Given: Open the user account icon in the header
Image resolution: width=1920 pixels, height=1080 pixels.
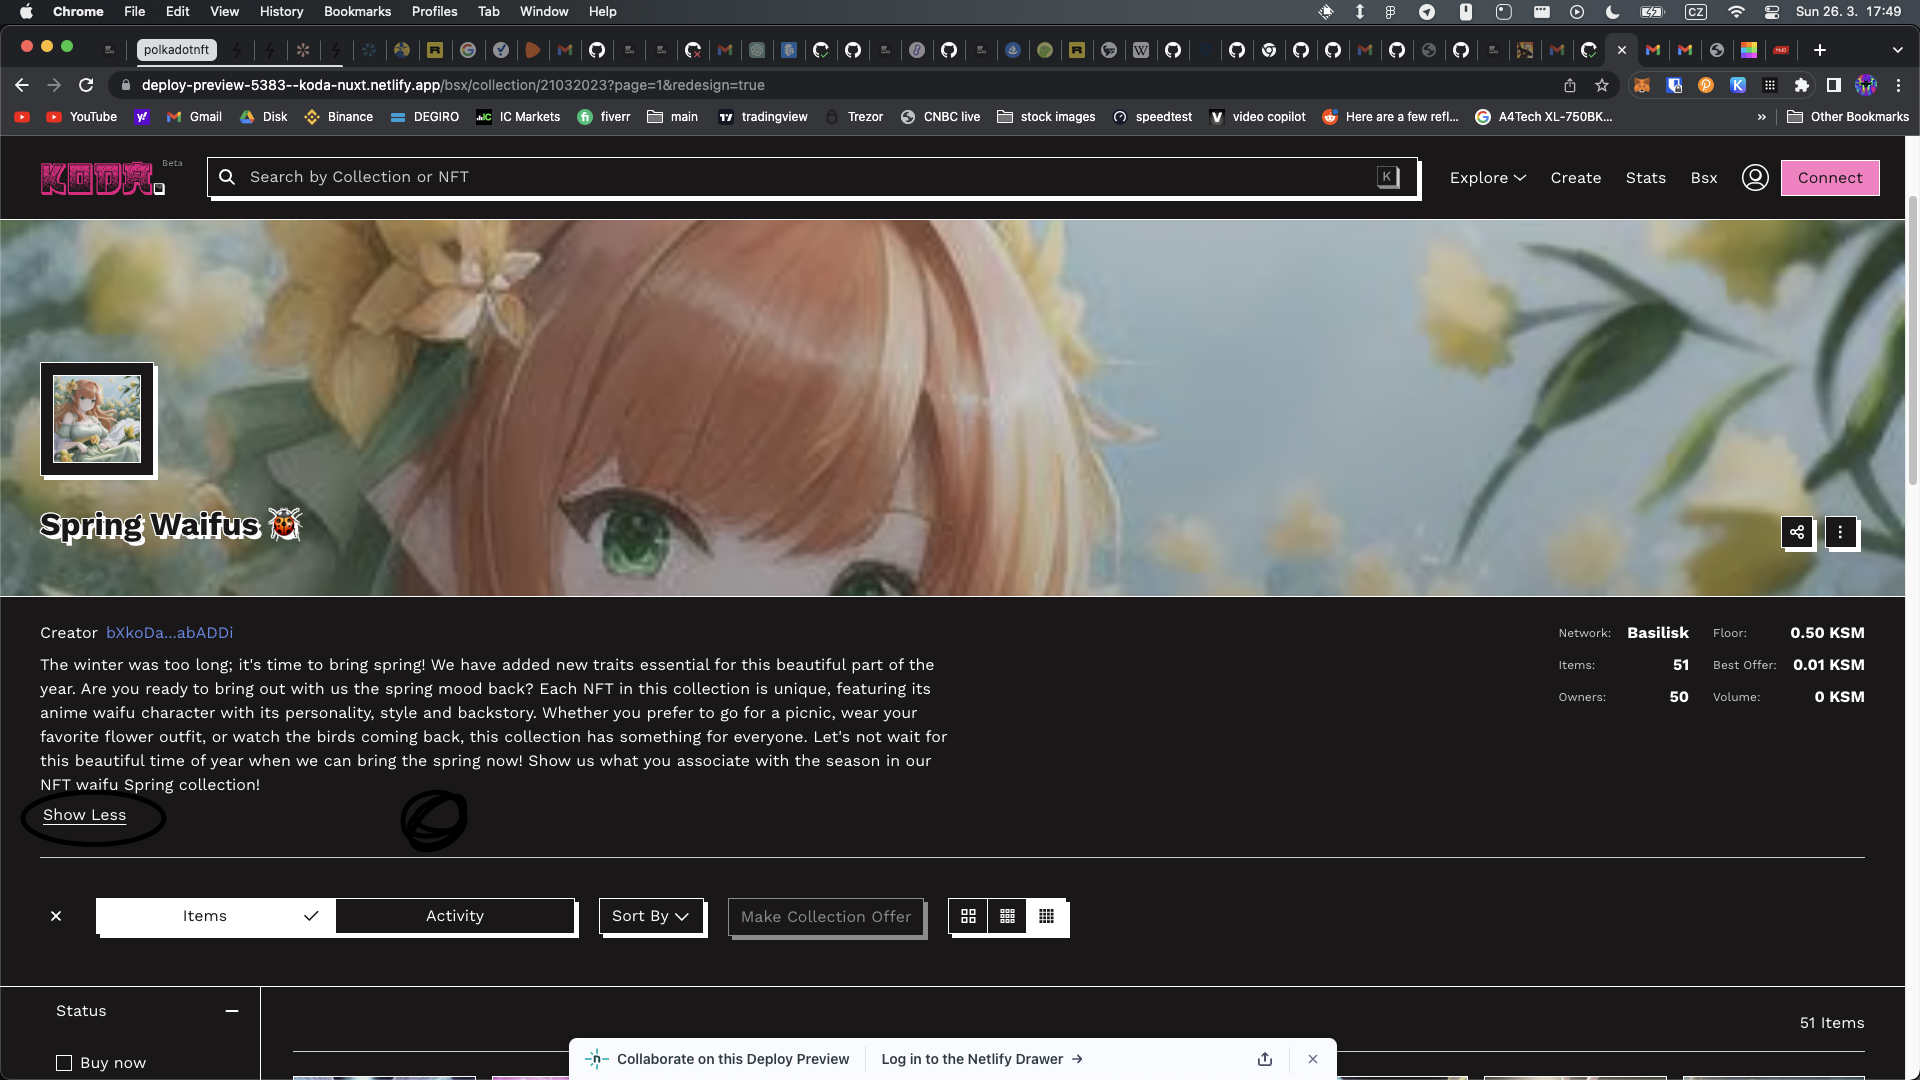Looking at the screenshot, I should pyautogui.click(x=1756, y=177).
